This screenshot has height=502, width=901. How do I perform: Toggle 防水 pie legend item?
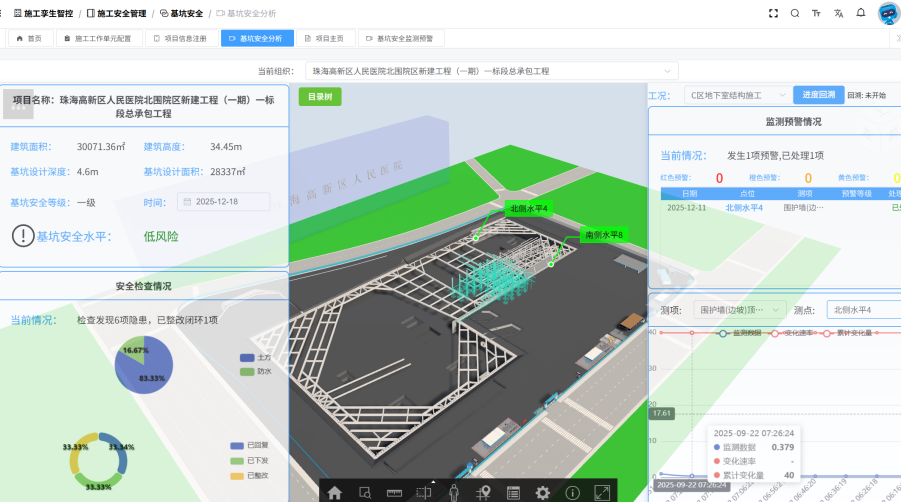[255, 372]
